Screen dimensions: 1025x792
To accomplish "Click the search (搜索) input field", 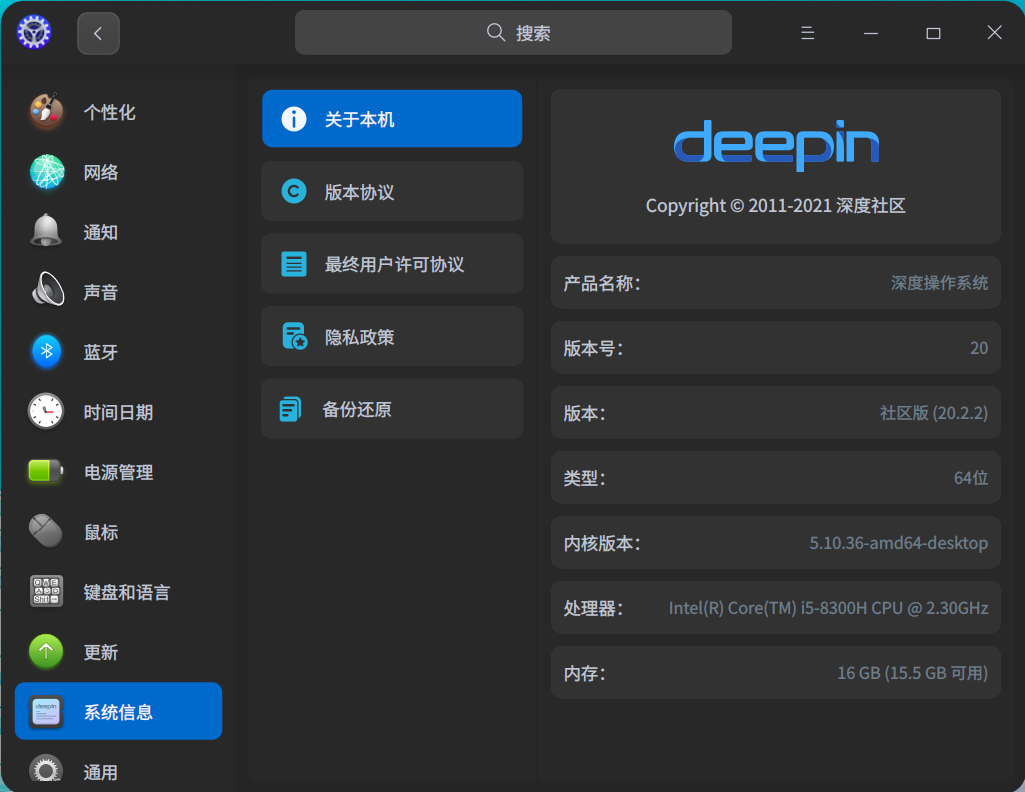I will [x=513, y=33].
